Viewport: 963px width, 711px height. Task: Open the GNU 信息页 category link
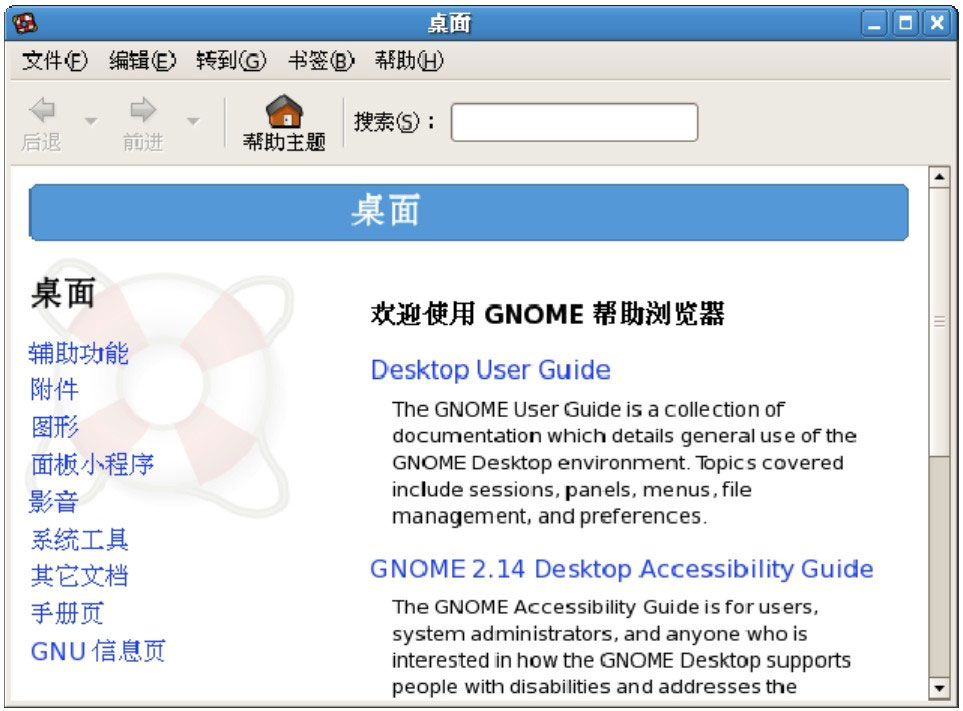(x=98, y=651)
